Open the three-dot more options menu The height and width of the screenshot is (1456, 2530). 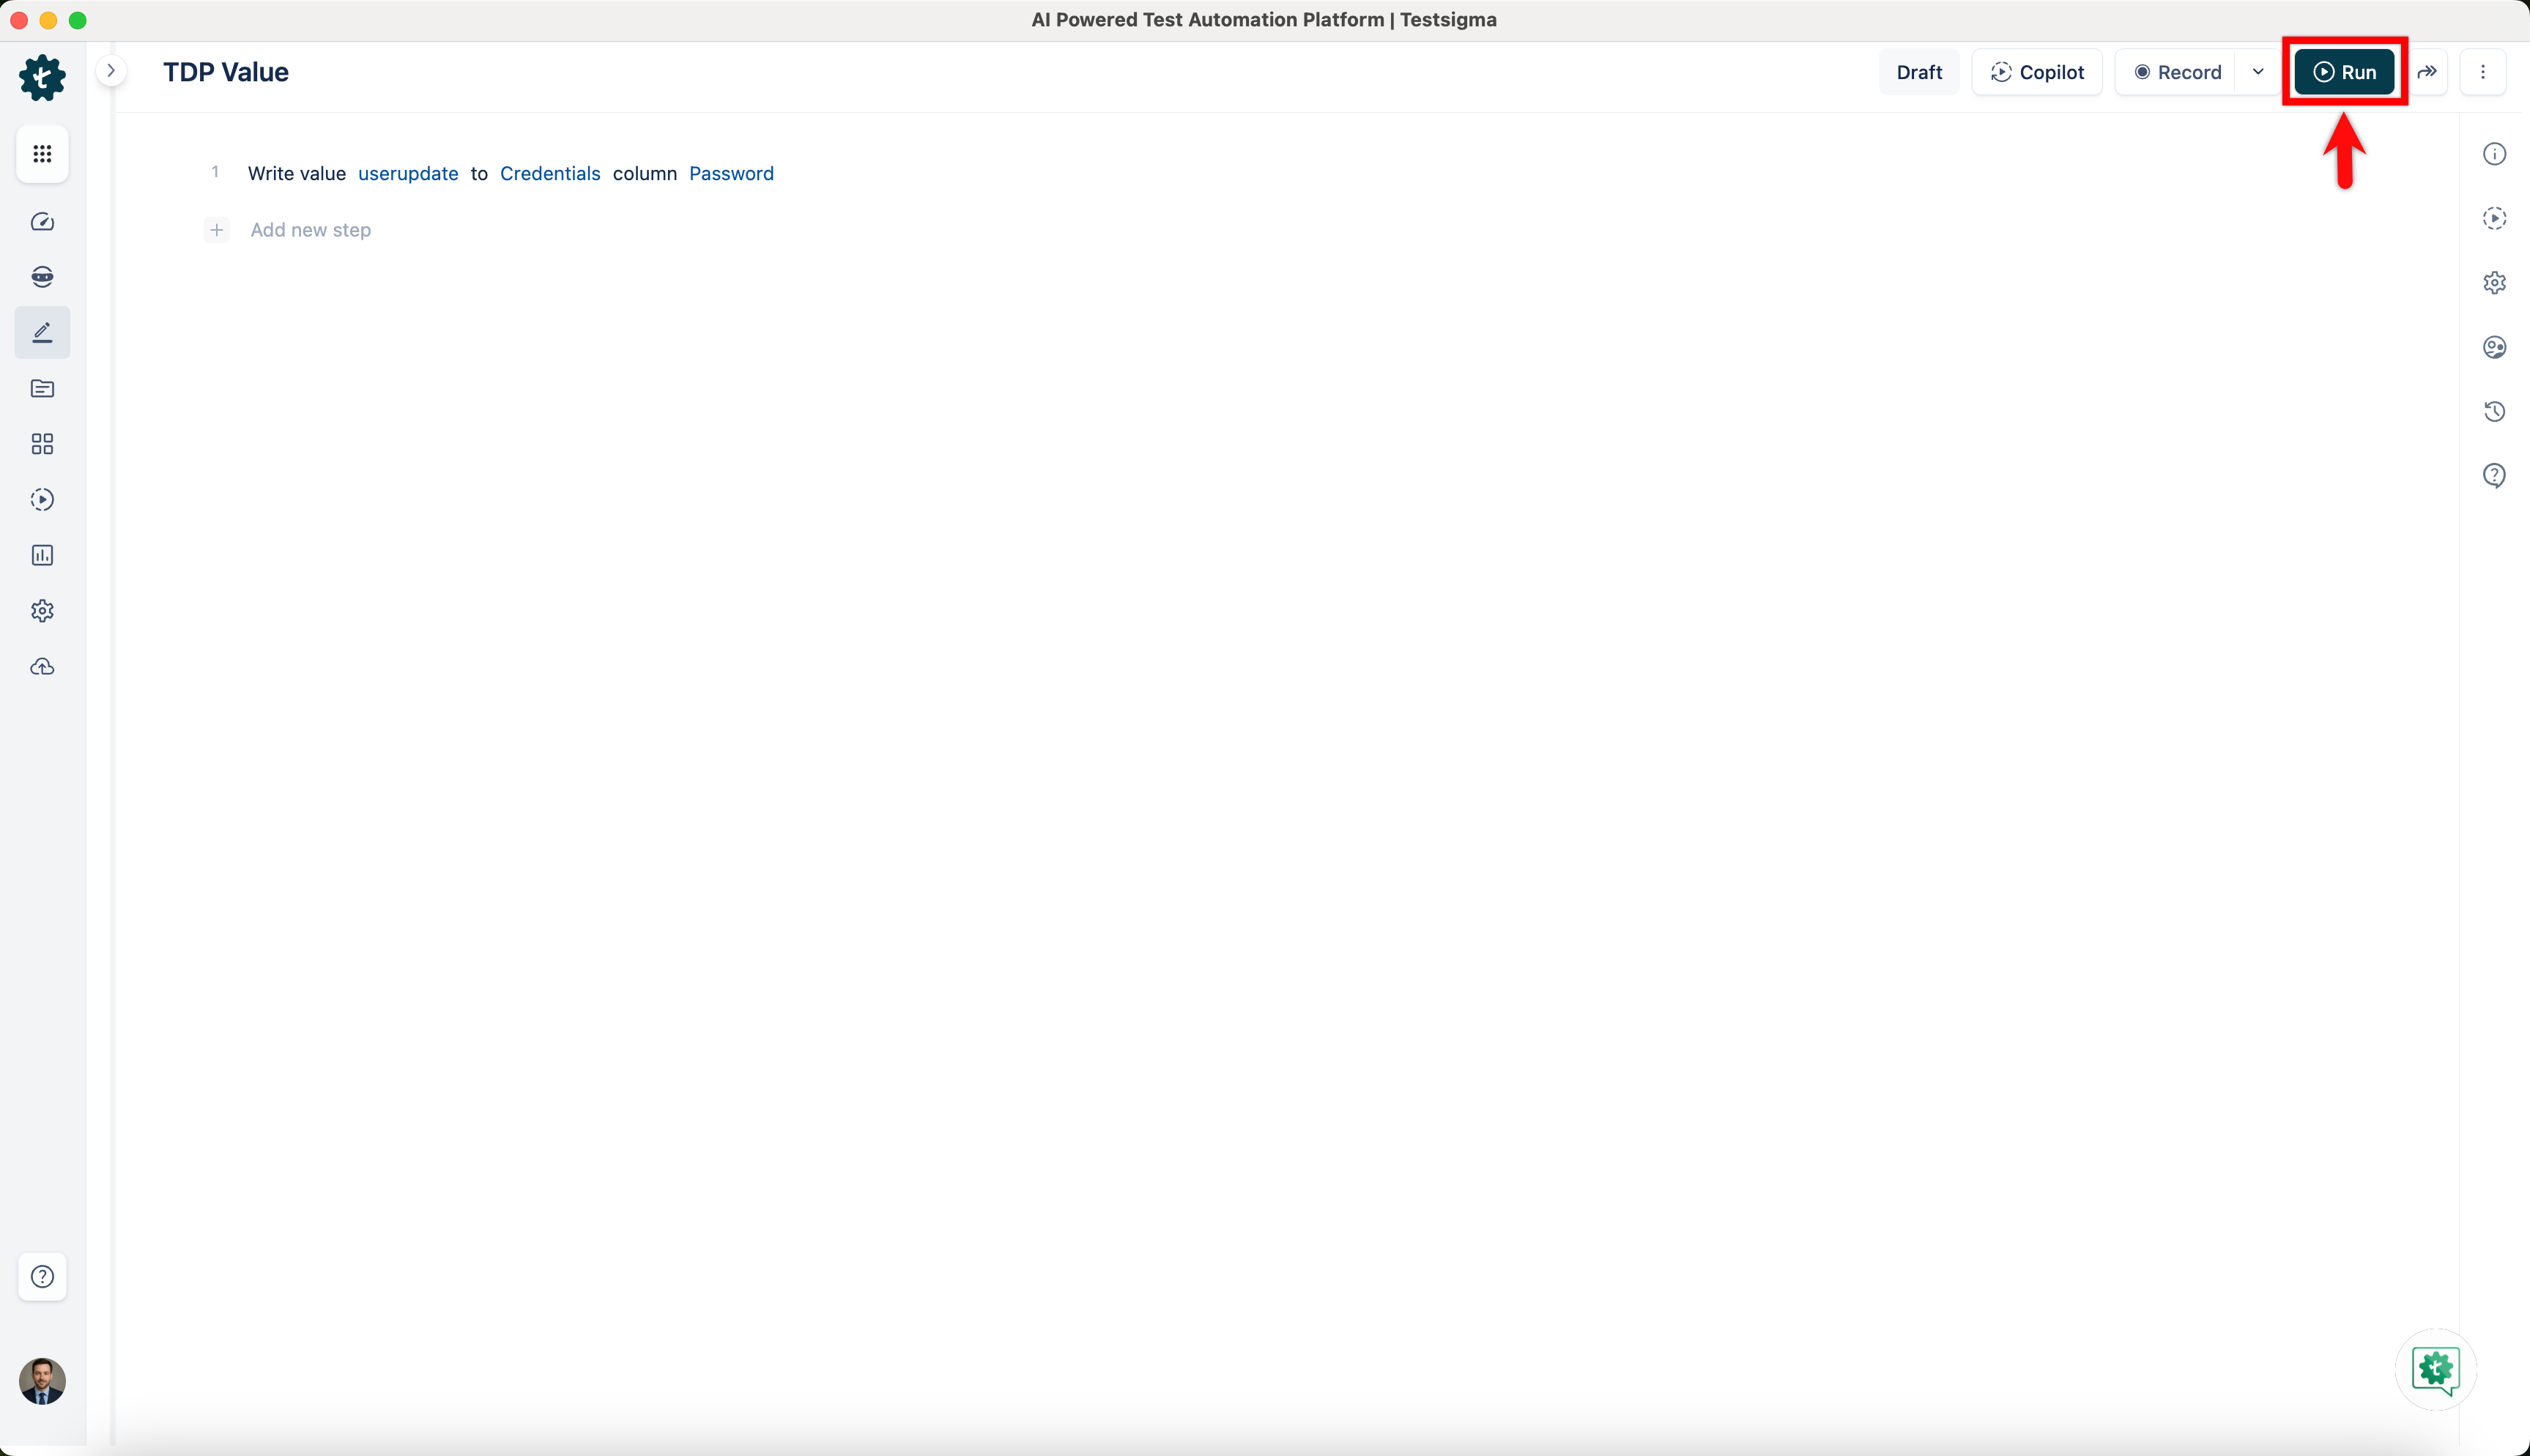2482,72
